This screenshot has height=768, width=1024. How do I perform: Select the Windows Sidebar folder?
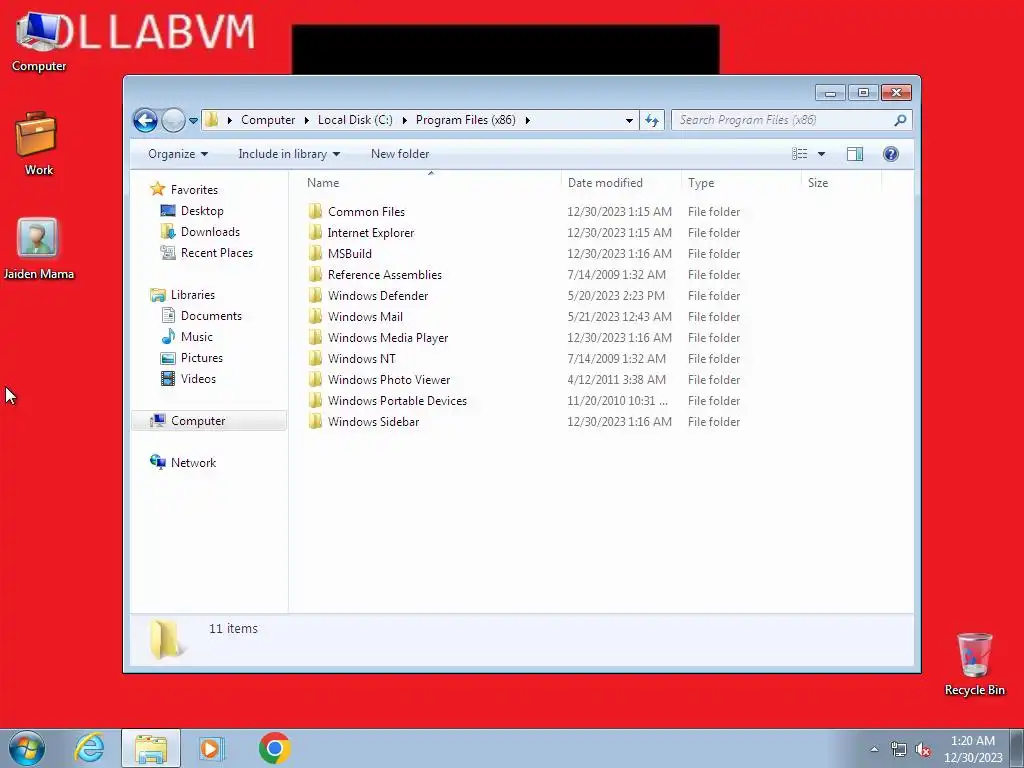coord(374,421)
